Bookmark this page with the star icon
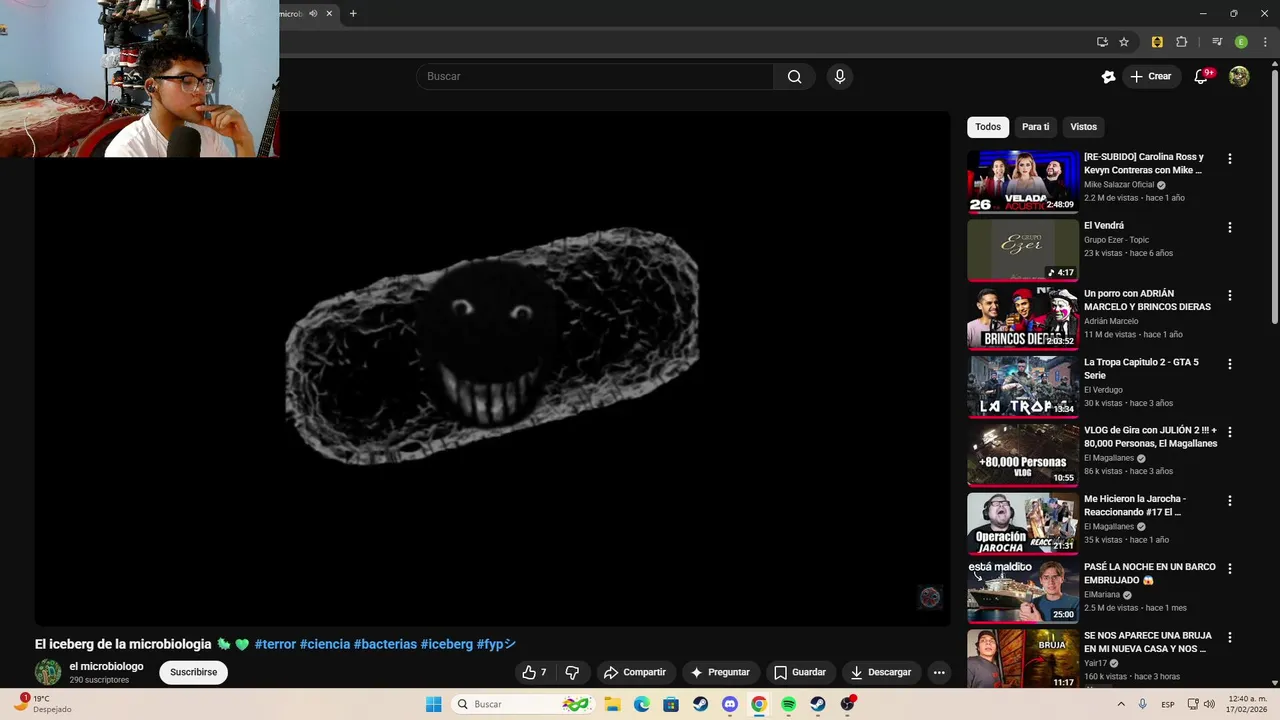Viewport: 1280px width, 720px height. 1124,42
